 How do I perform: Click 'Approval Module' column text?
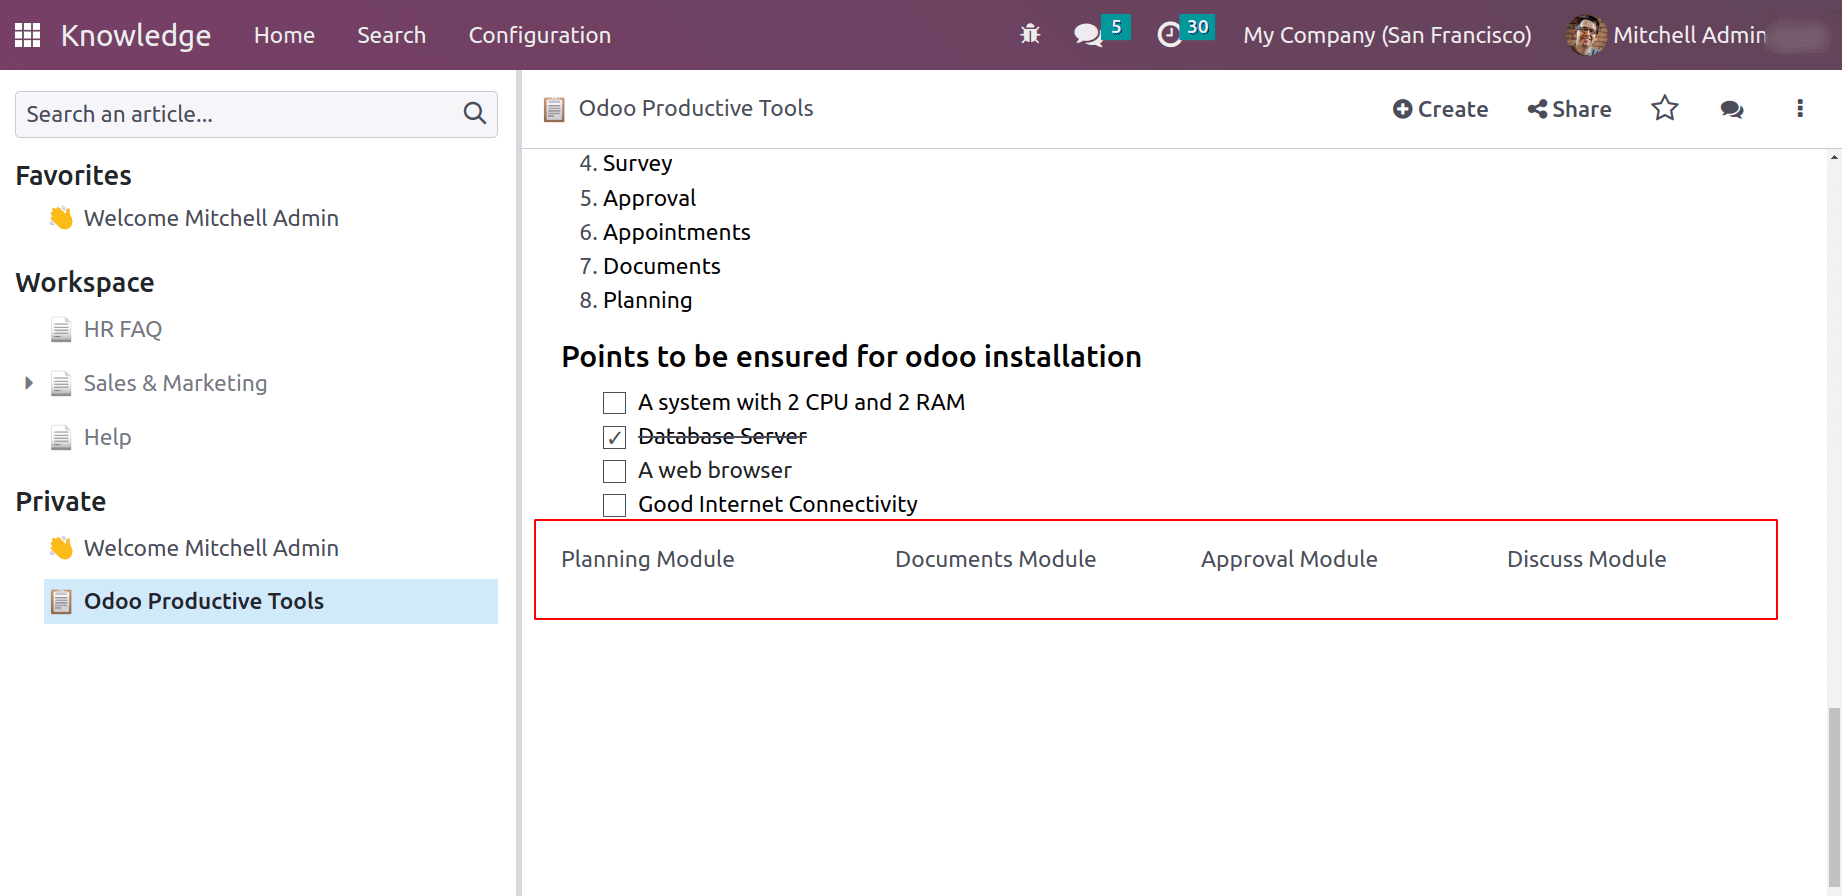pos(1289,559)
